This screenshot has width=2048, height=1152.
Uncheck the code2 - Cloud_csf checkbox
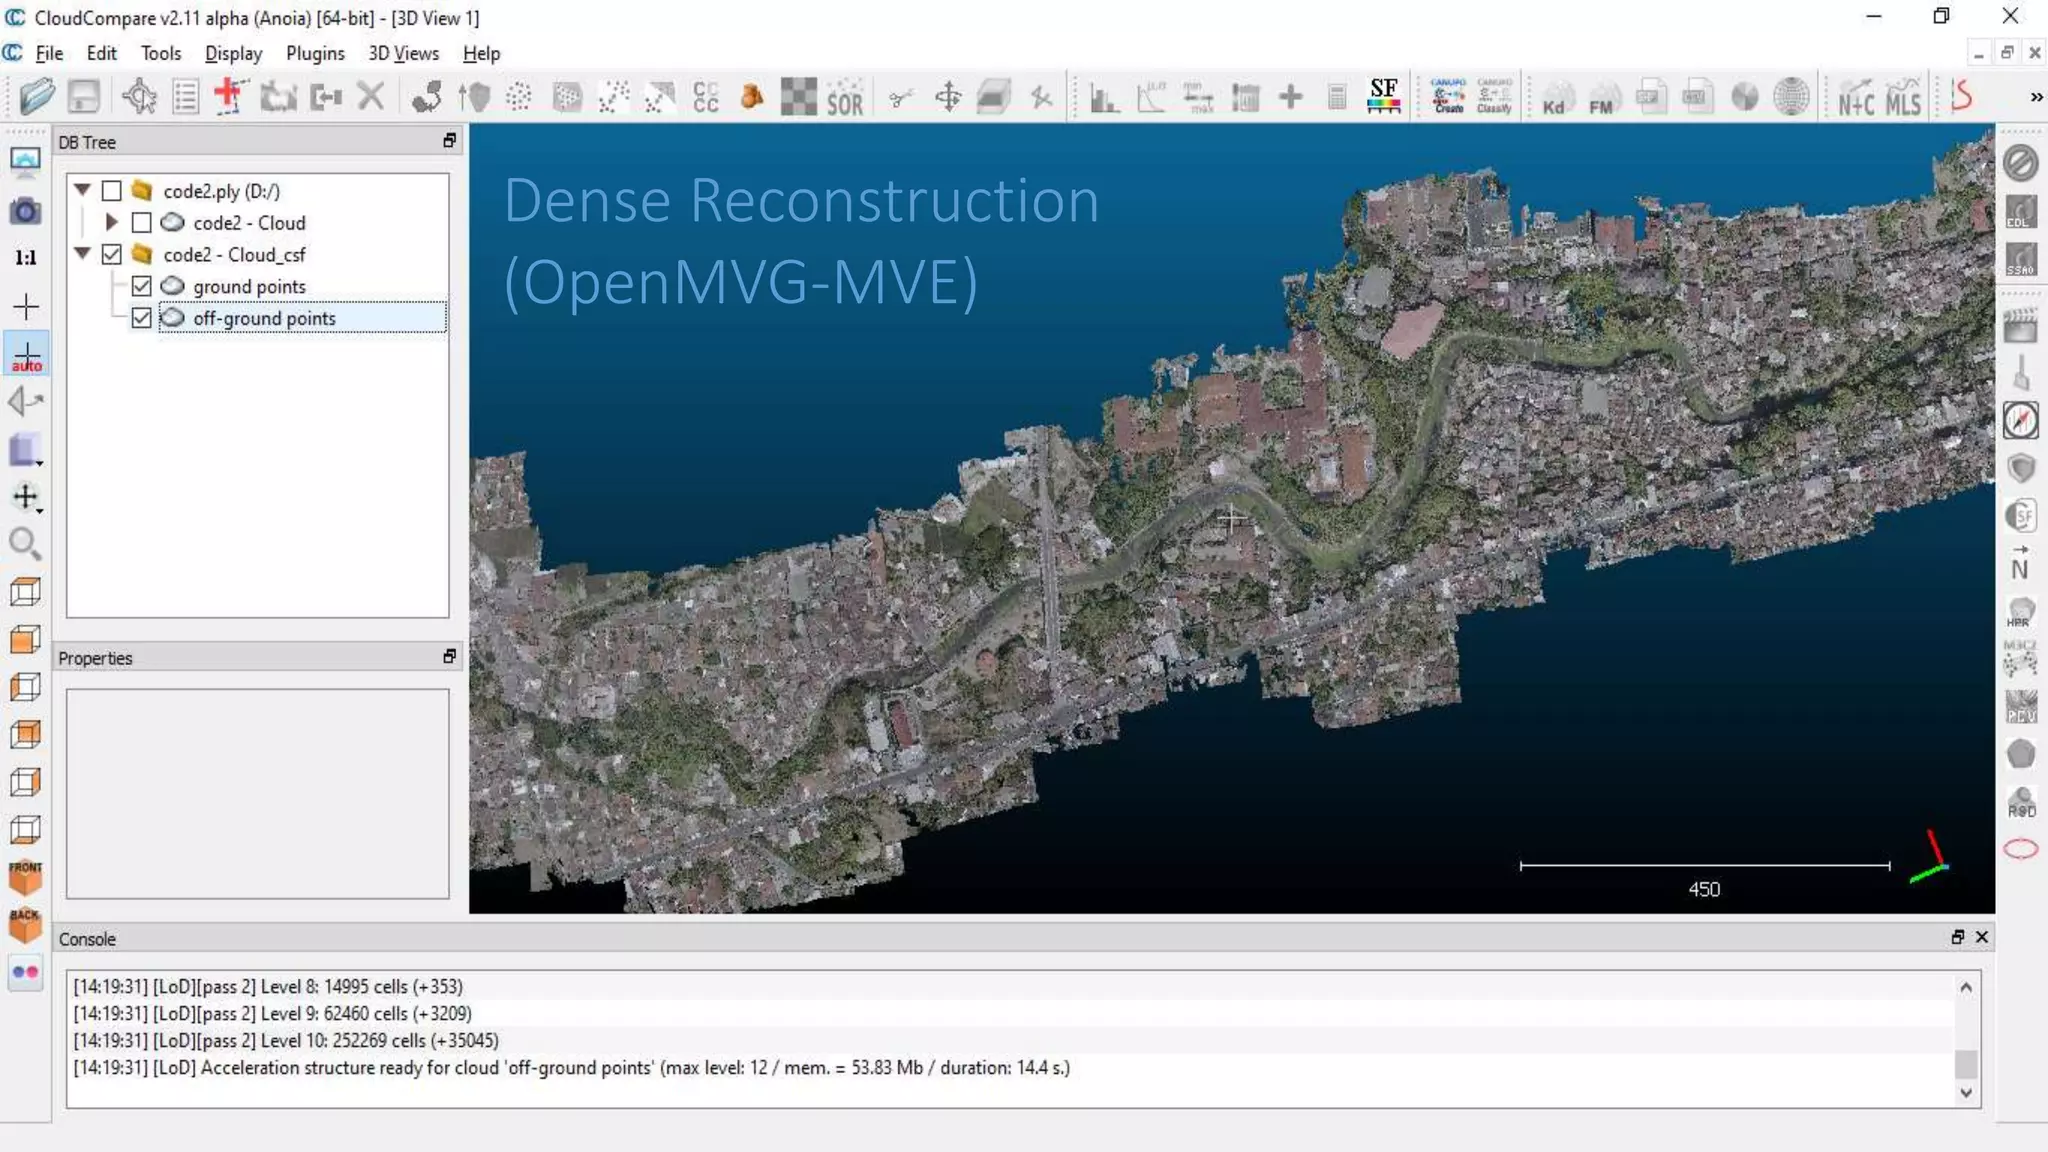[x=112, y=255]
